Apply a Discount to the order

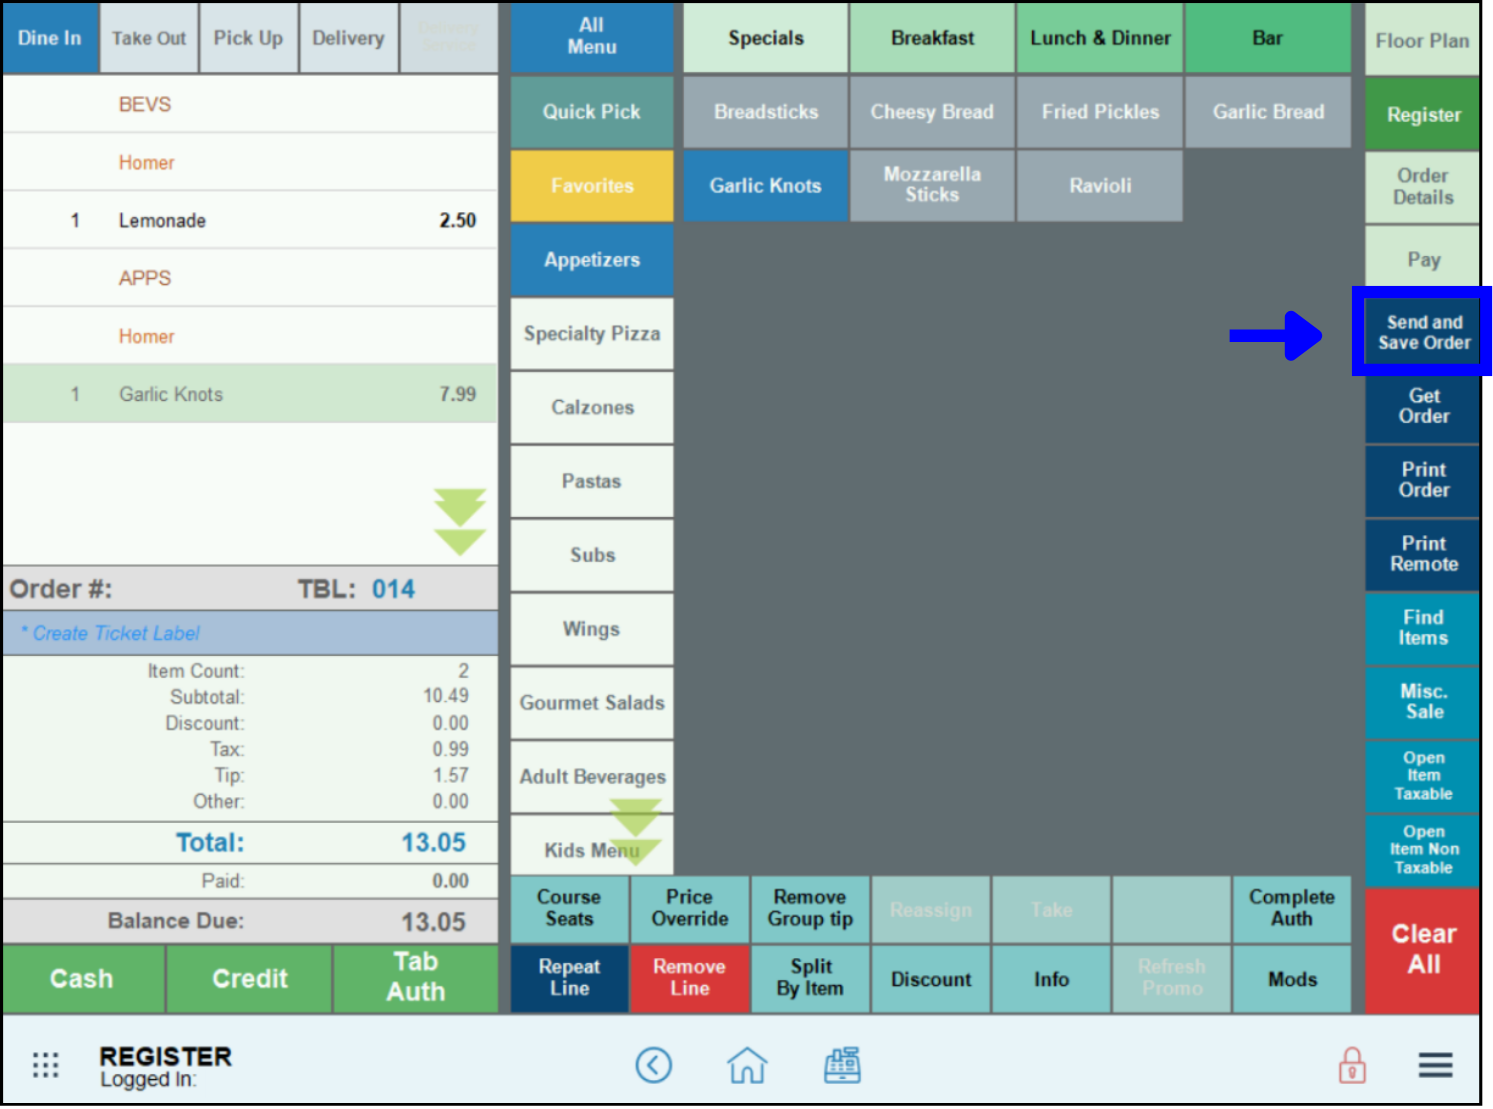coord(930,979)
